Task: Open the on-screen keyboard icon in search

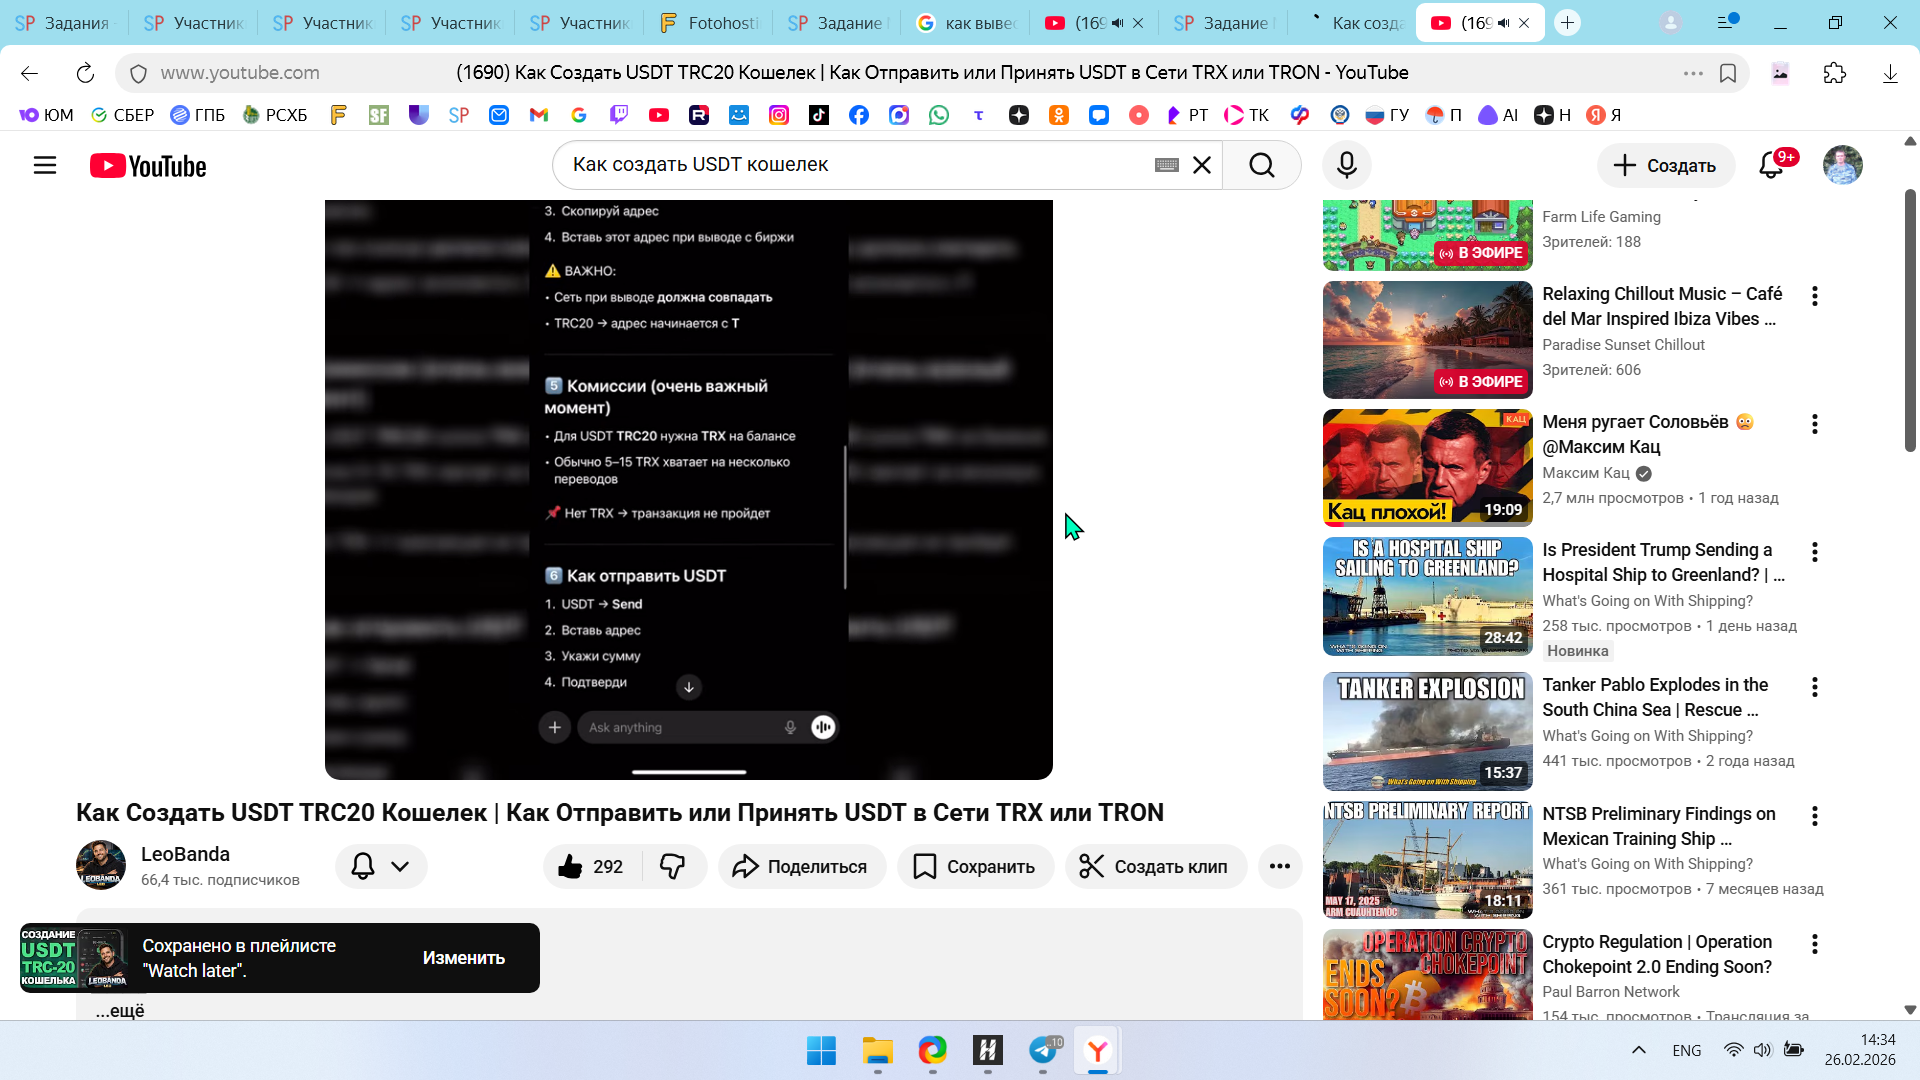Action: pyautogui.click(x=1166, y=165)
